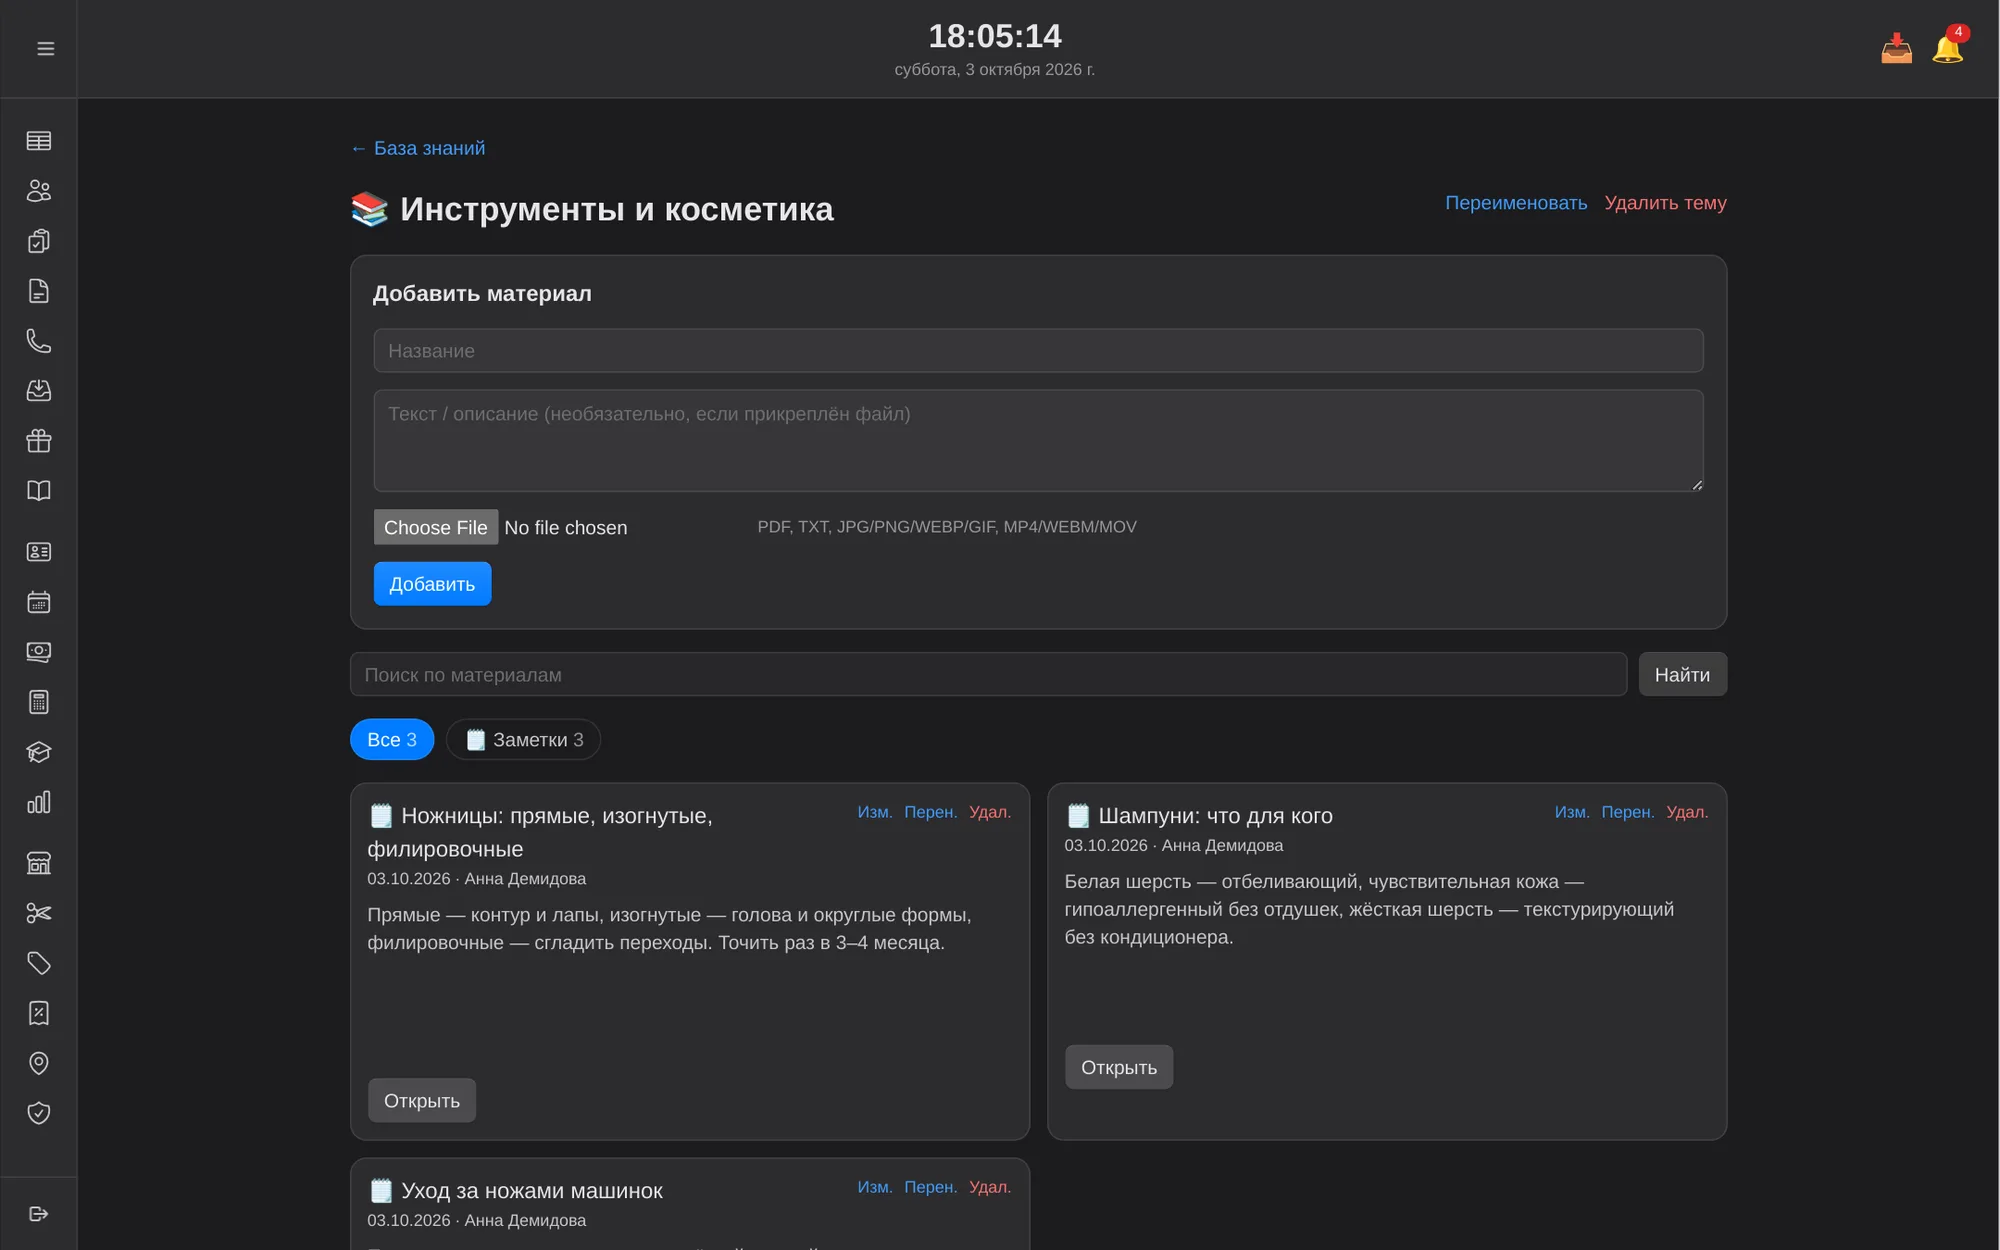Click 'Изм.' on 'Уход за ножами' card
The width and height of the screenshot is (2000, 1250).
[x=874, y=1187]
